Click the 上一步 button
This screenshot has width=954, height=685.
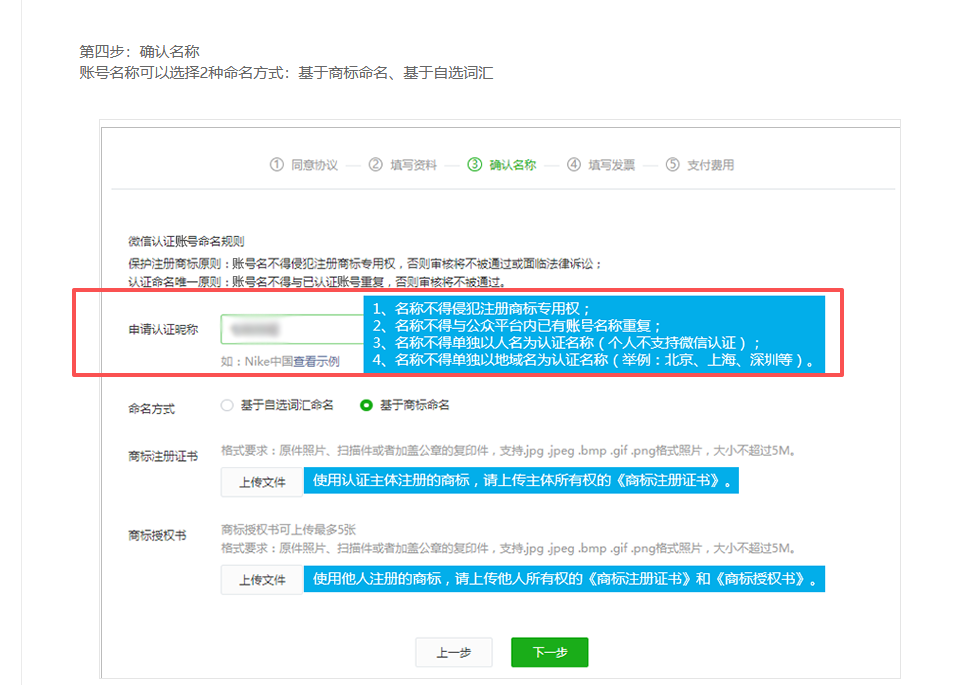(454, 653)
